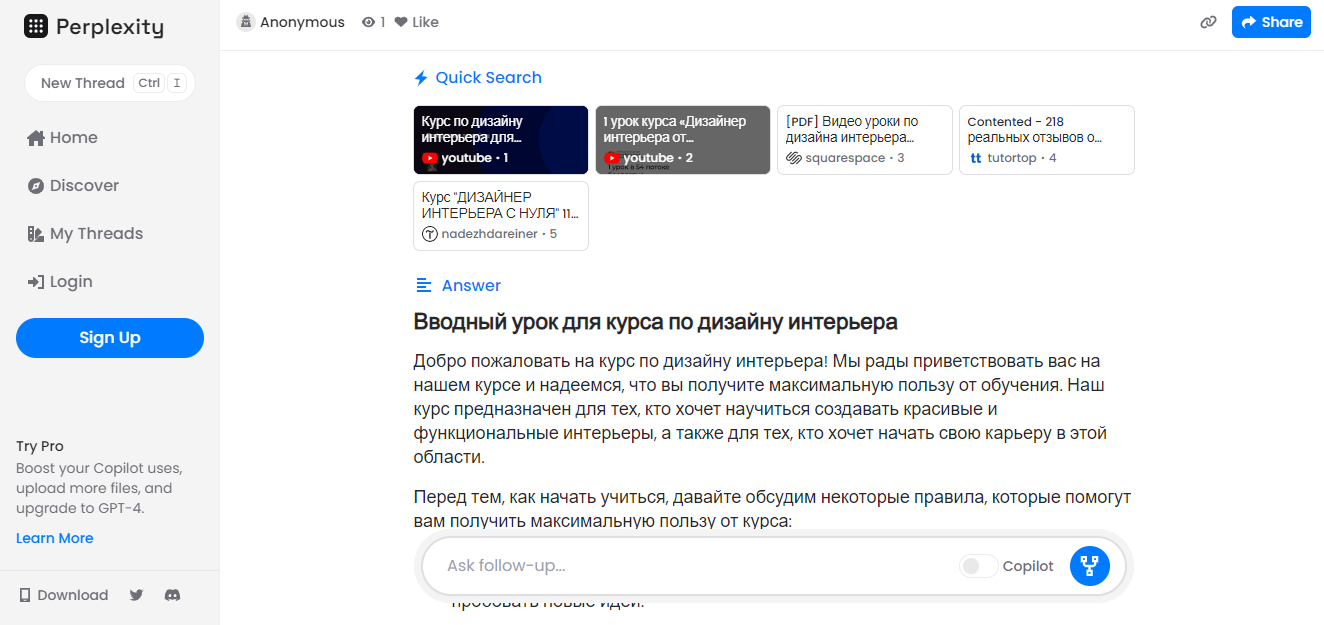
Task: Expand the youtube source card numbered 1
Action: click(500, 140)
